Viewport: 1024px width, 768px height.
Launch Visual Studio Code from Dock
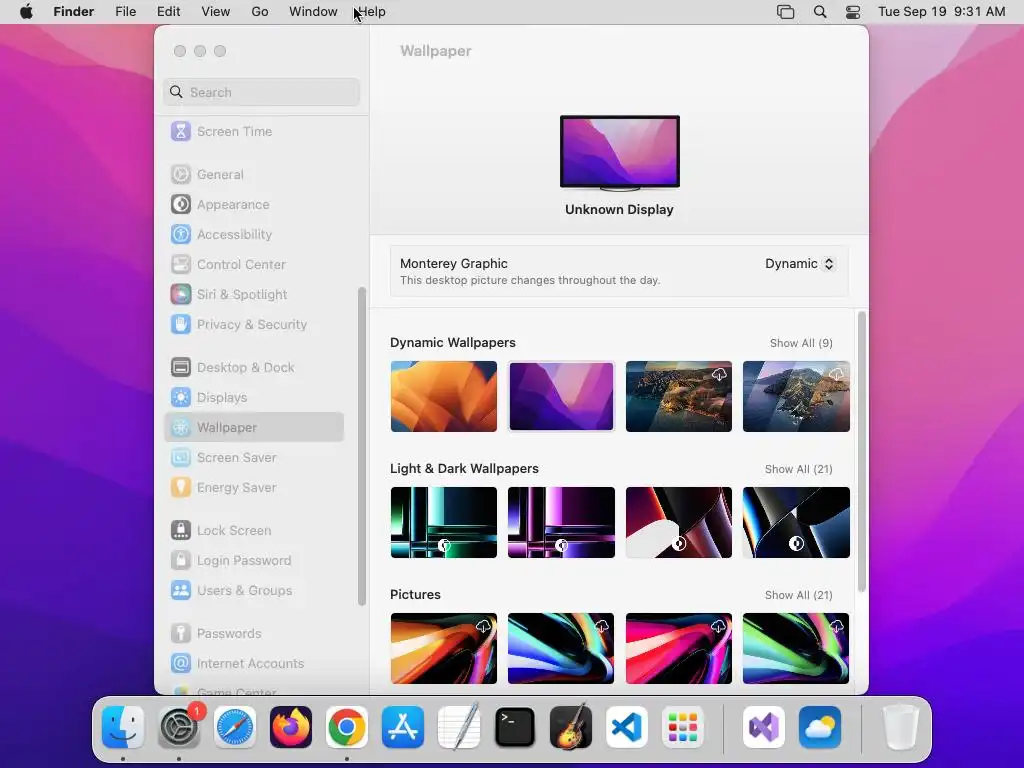tap(627, 727)
